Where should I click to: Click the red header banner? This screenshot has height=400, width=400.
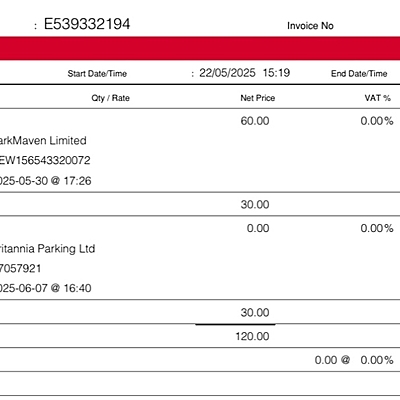pos(200,49)
